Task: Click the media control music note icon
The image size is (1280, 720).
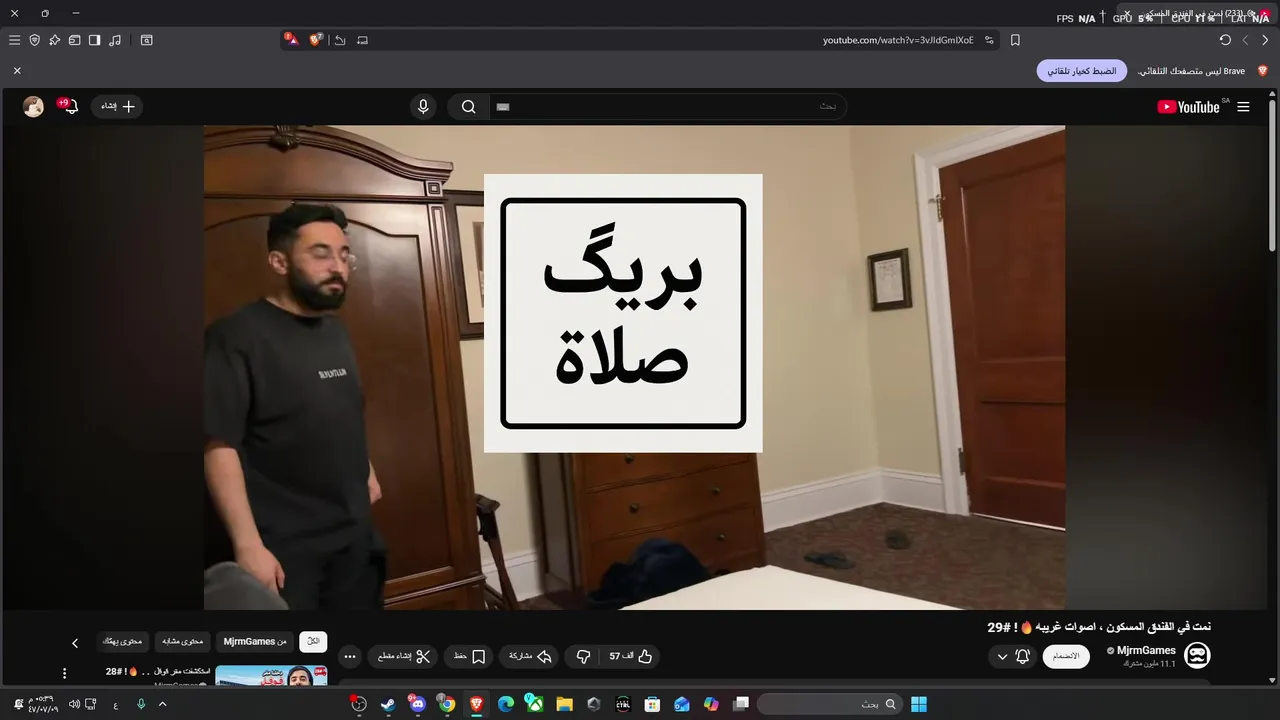Action: coord(115,40)
